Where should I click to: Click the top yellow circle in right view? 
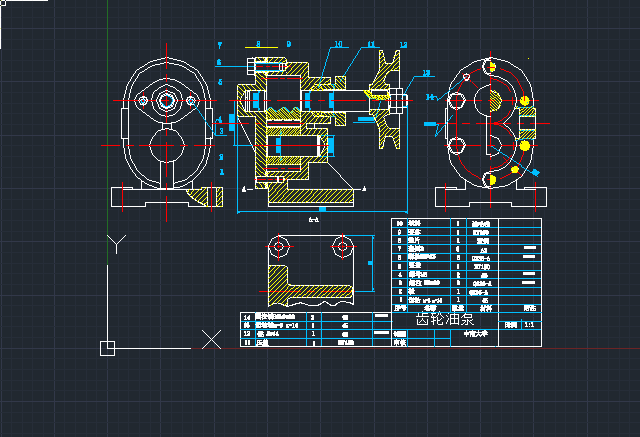tap(490, 66)
